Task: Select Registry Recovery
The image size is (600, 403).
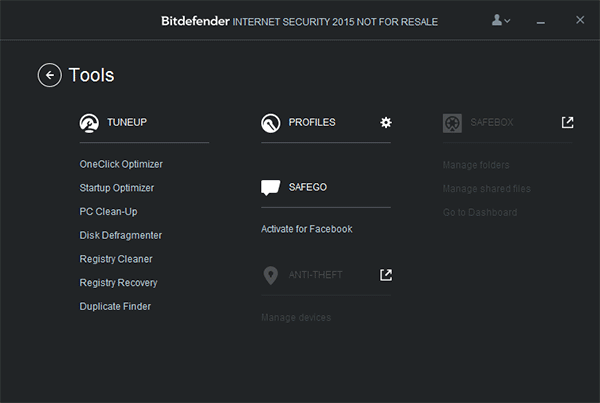Action: pyautogui.click(x=118, y=283)
